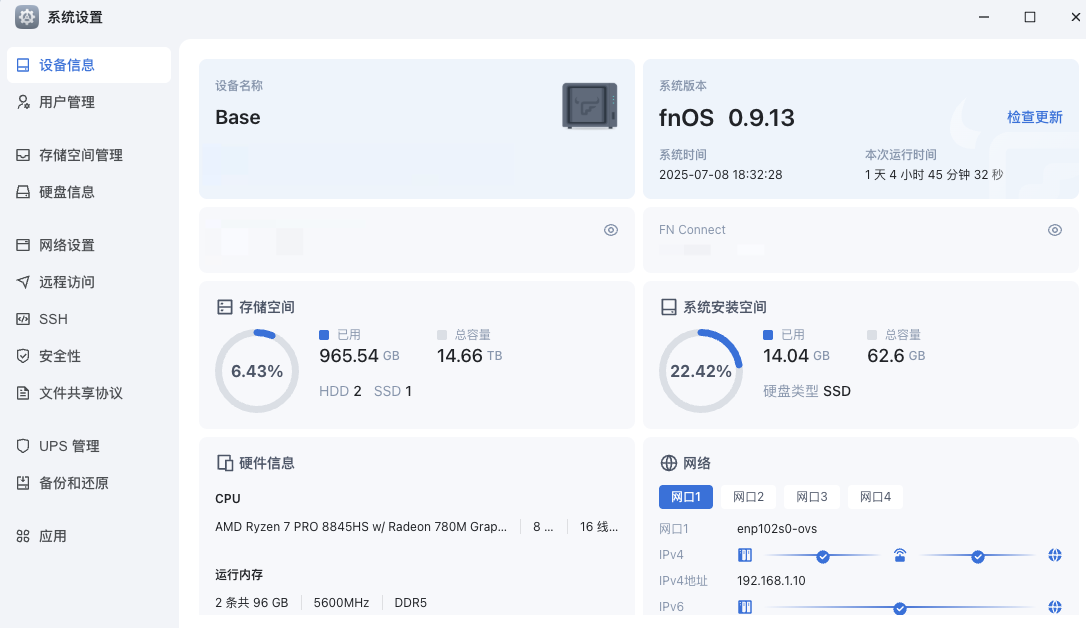Click the 系统安装空间 disk icon
The image size is (1086, 628).
(669, 307)
